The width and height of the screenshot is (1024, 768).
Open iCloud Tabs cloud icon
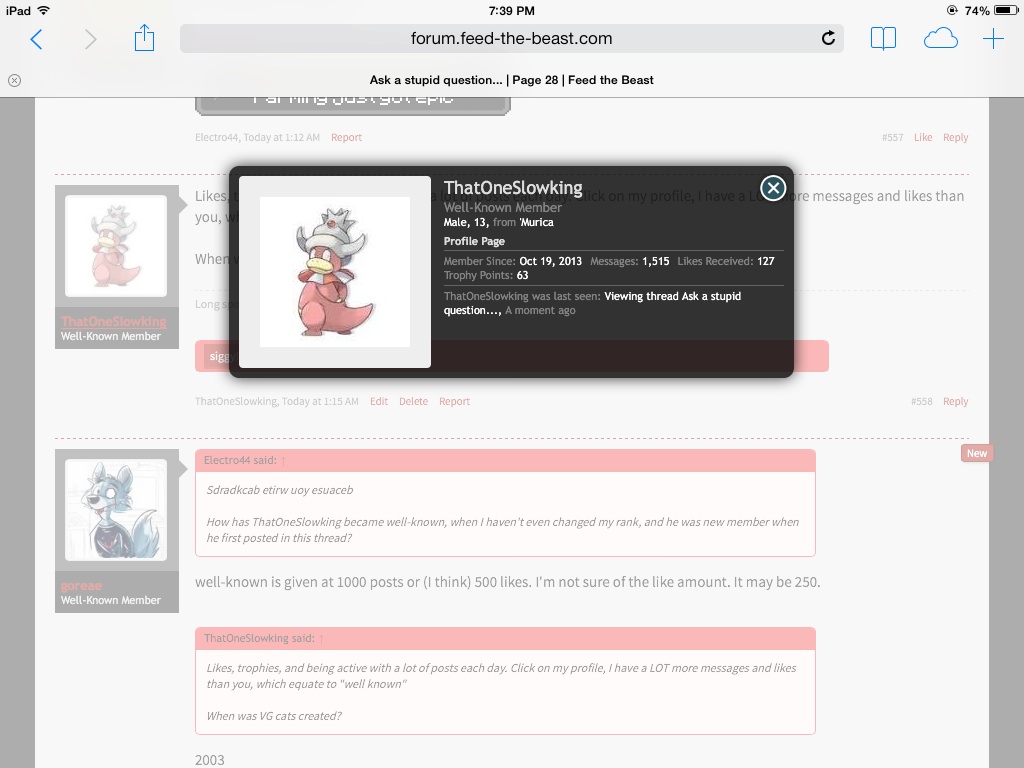[x=940, y=39]
